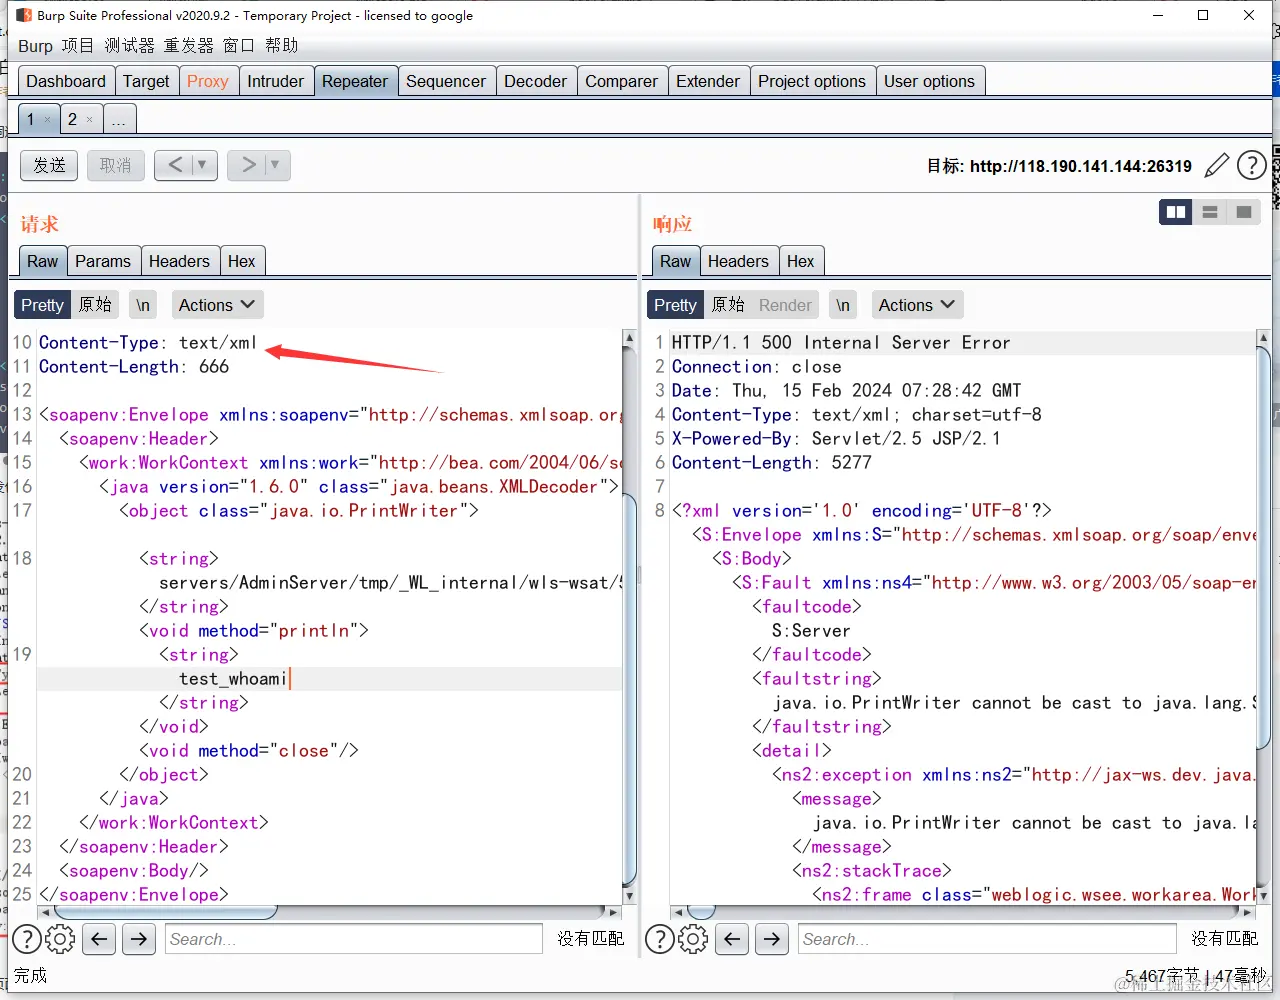The width and height of the screenshot is (1280, 1000).
Task: Select the Repeater tab
Action: click(355, 81)
